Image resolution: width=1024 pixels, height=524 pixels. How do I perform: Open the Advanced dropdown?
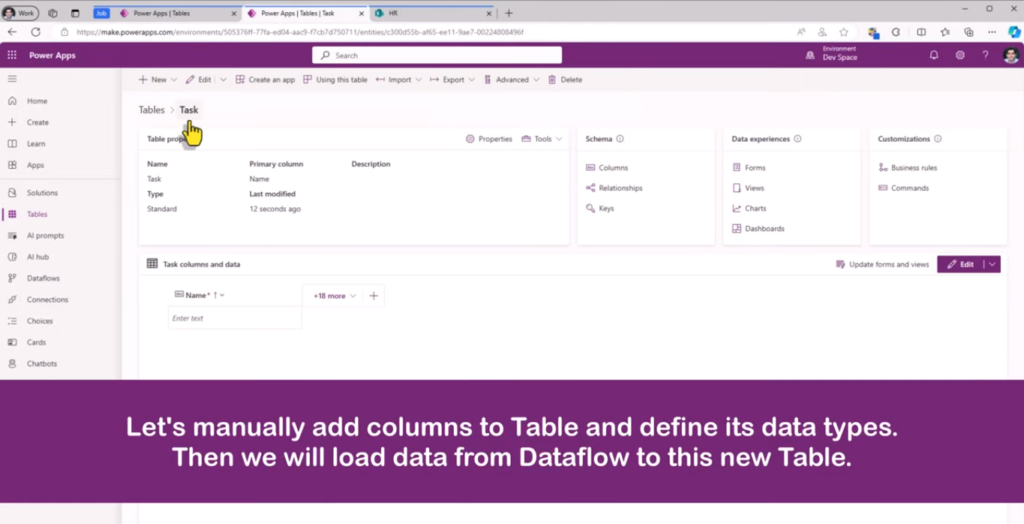(511, 80)
